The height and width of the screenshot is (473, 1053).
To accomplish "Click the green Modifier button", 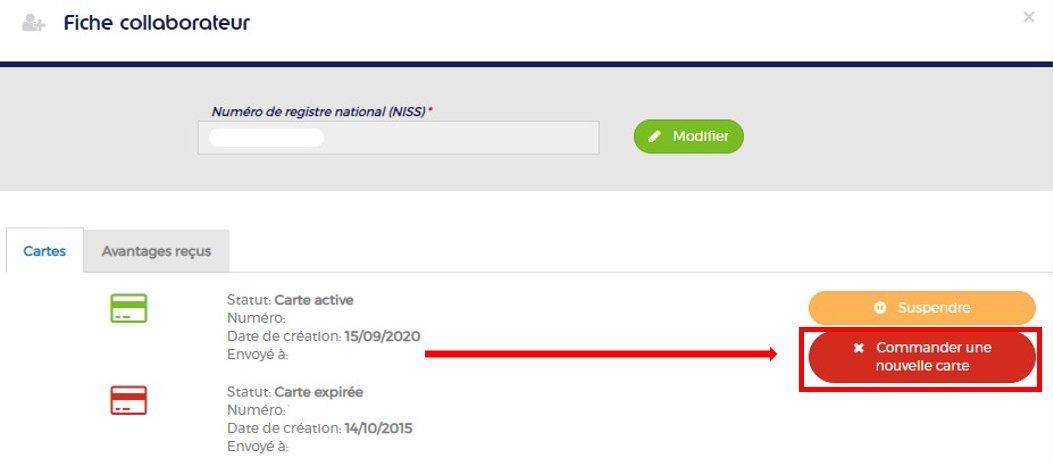I will coord(688,136).
